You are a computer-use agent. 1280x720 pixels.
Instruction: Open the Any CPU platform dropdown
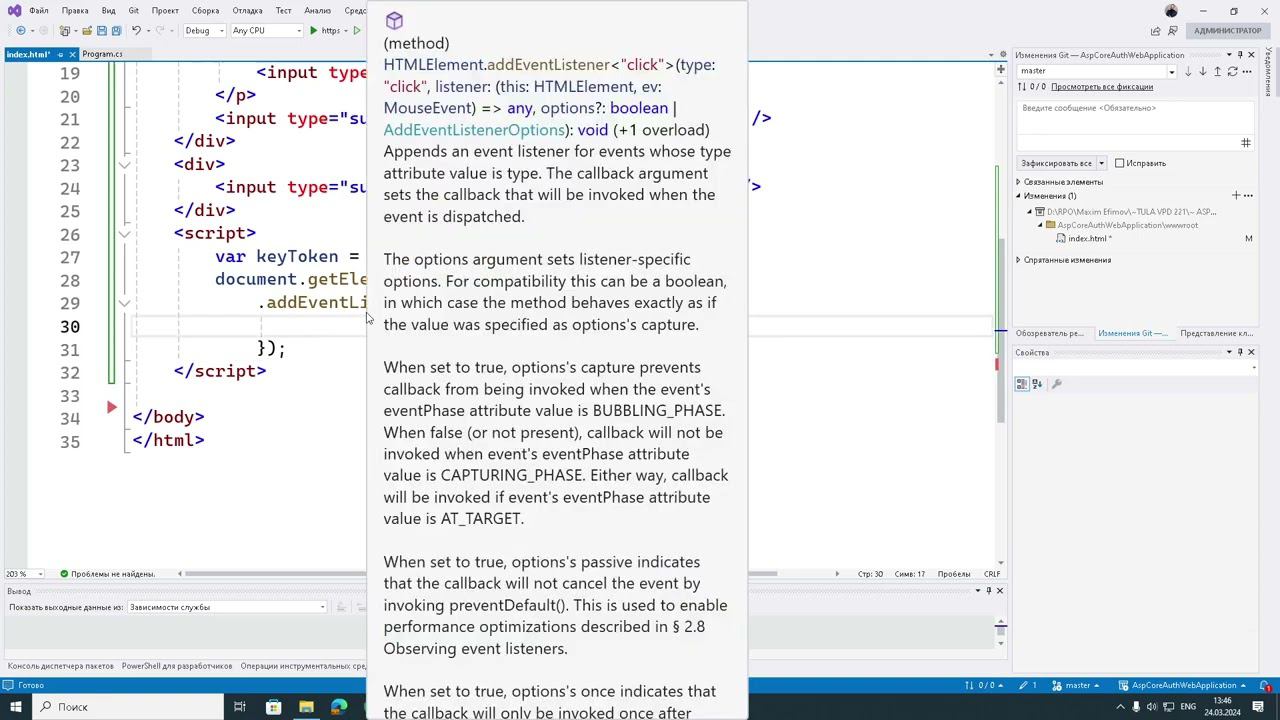pyautogui.click(x=266, y=31)
